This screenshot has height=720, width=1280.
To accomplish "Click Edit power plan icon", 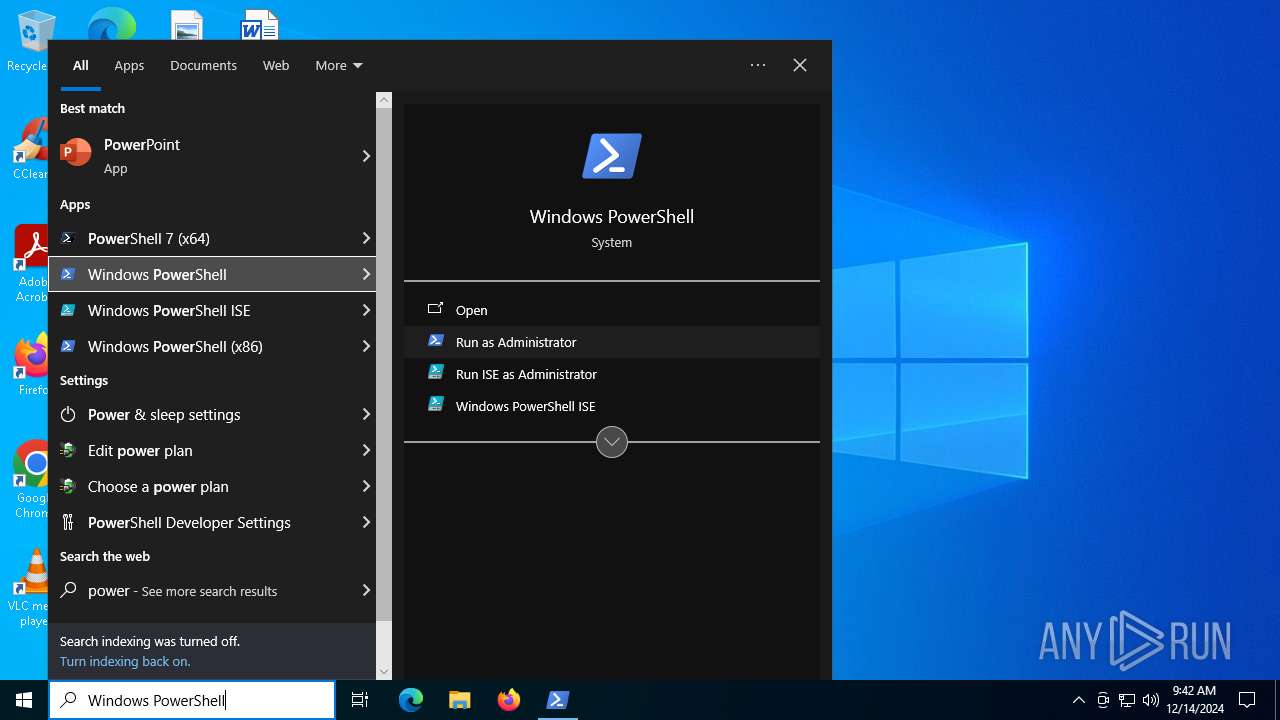I will point(68,450).
